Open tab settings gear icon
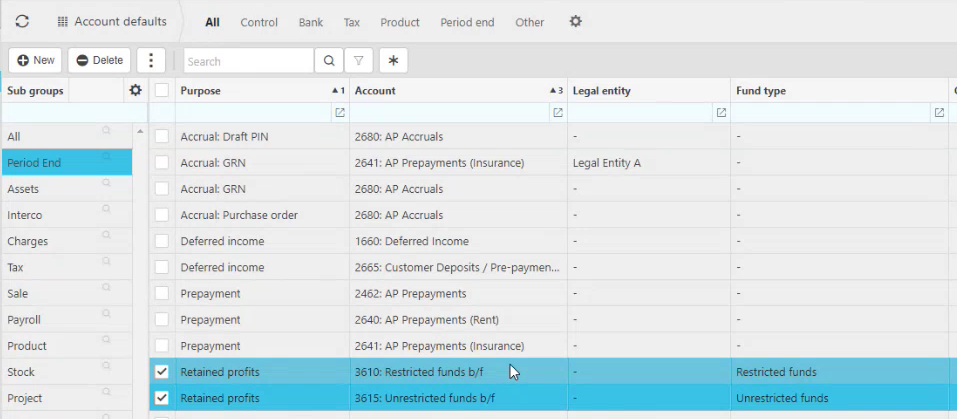 (x=576, y=21)
